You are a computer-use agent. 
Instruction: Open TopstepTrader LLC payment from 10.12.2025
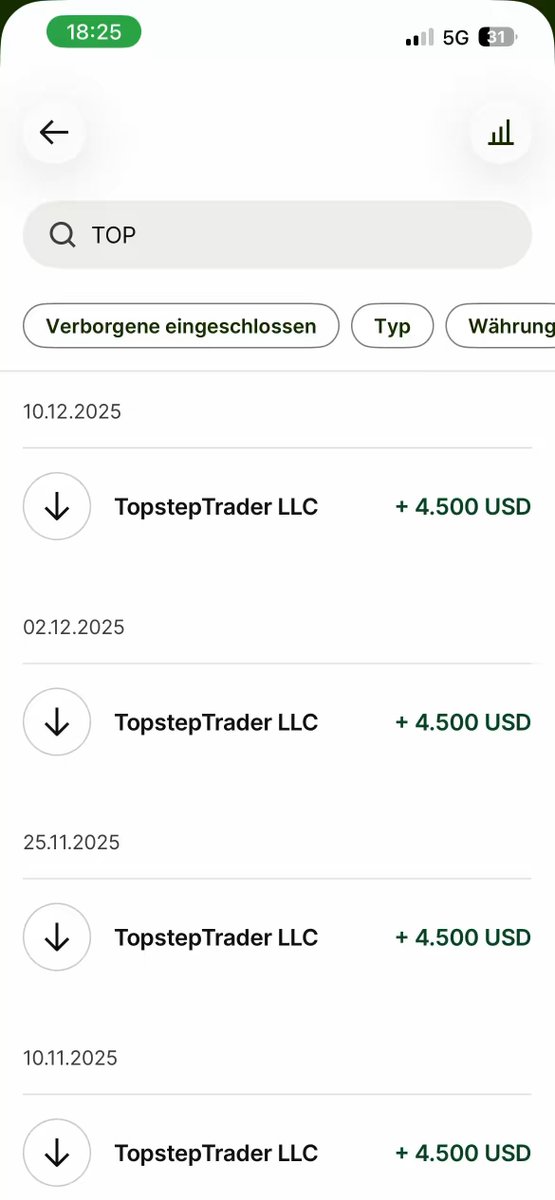[277, 506]
